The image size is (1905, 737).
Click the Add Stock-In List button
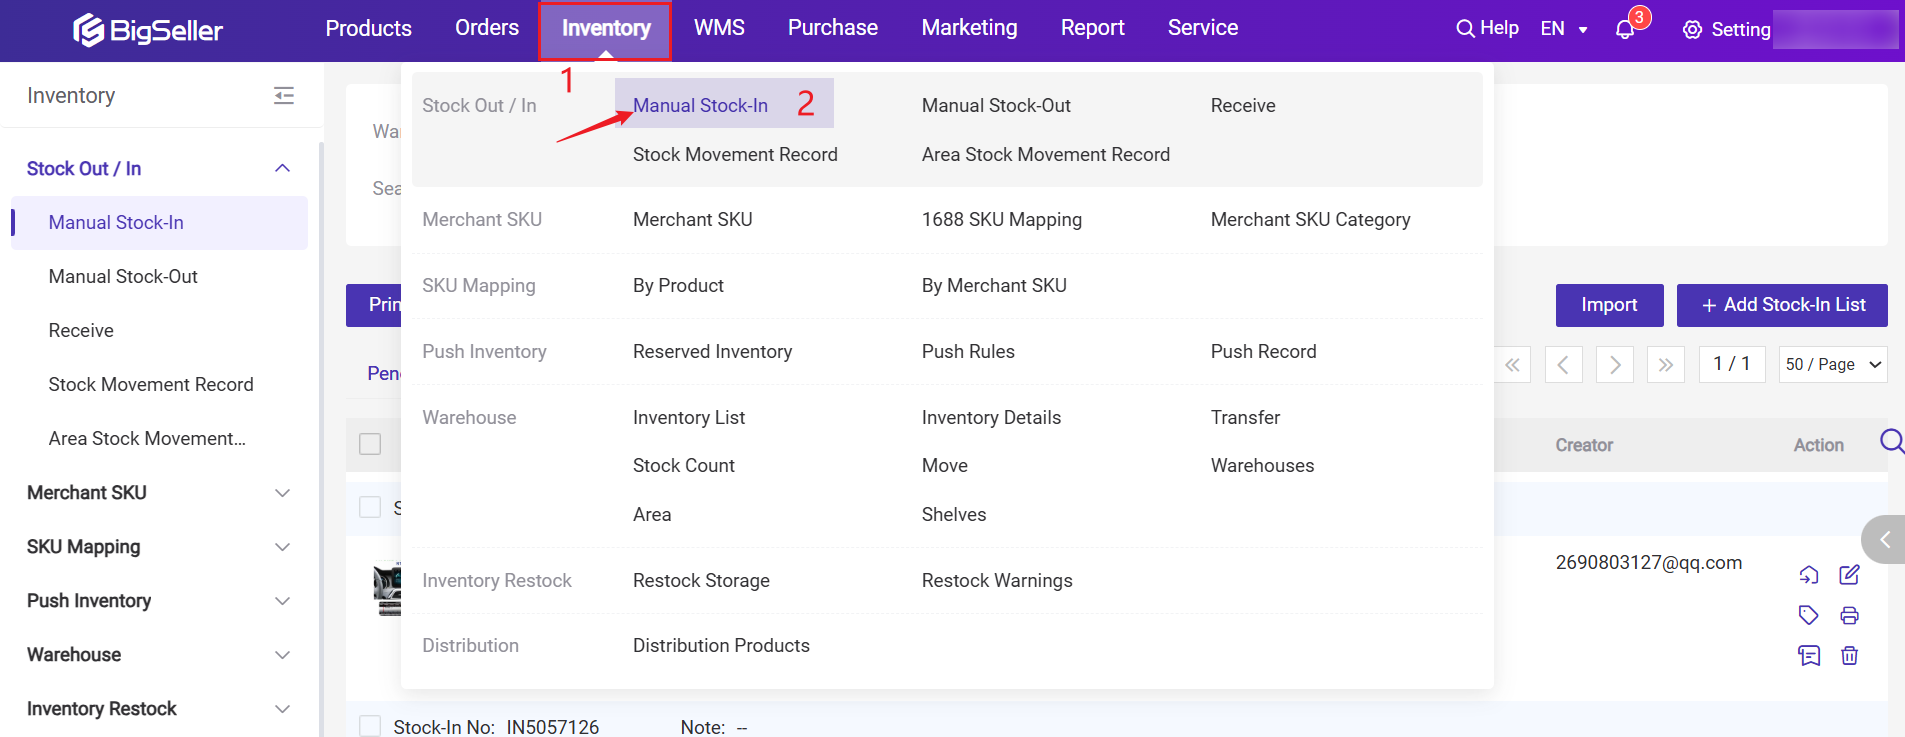point(1781,305)
